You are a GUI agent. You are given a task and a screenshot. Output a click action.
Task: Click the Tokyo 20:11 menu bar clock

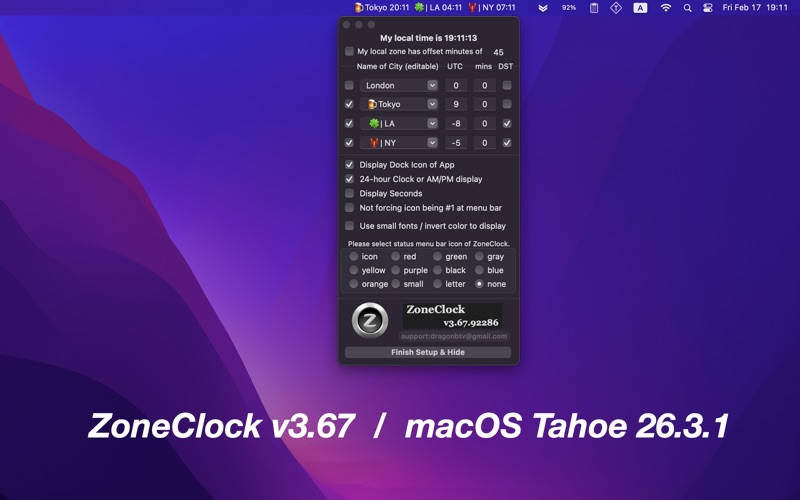tap(382, 8)
